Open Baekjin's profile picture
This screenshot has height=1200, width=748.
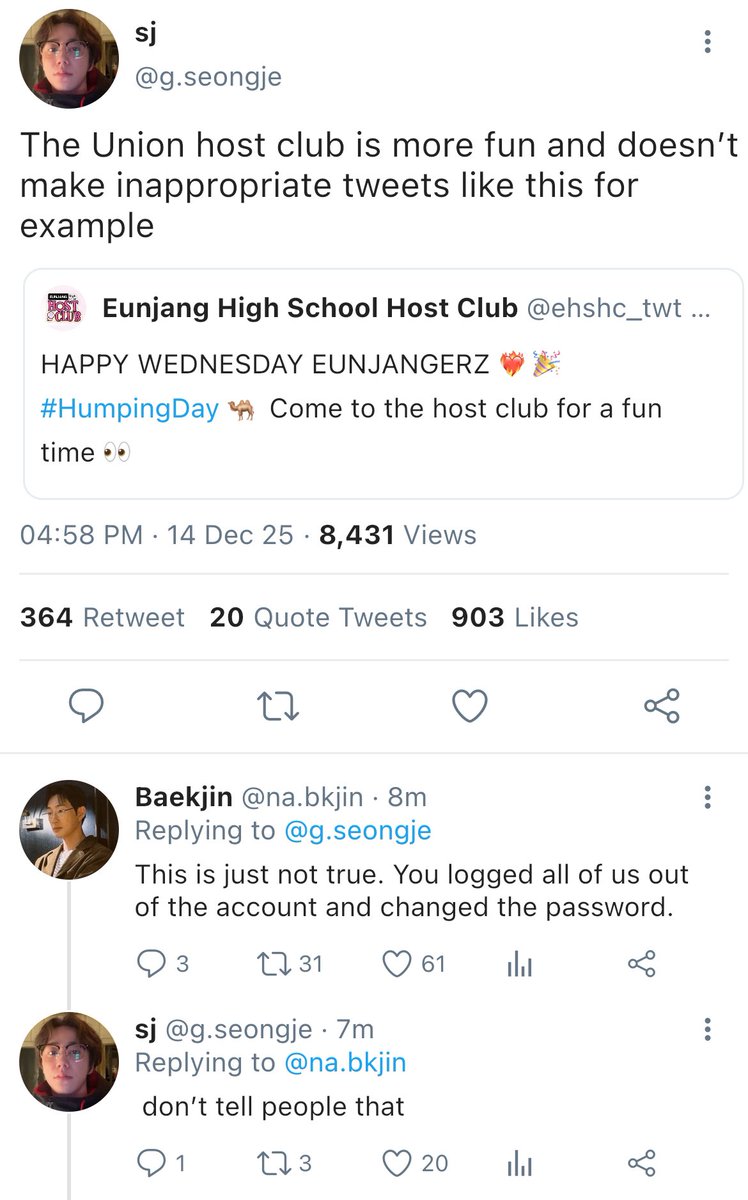[x=69, y=829]
